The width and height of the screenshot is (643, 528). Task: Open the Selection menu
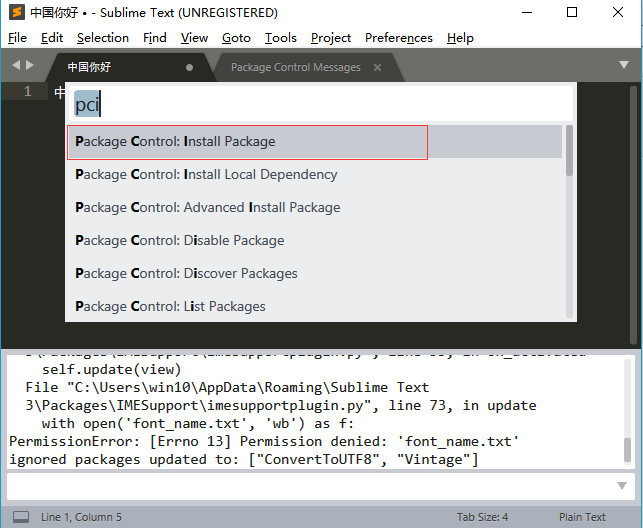[x=103, y=38]
